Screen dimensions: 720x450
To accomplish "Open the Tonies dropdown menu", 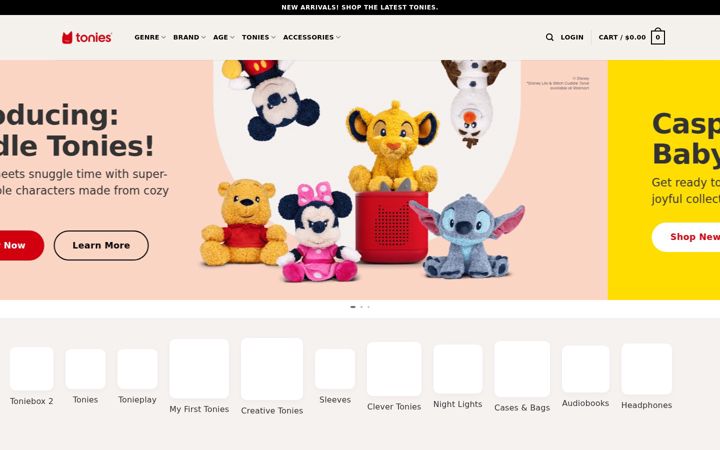I will click(259, 37).
